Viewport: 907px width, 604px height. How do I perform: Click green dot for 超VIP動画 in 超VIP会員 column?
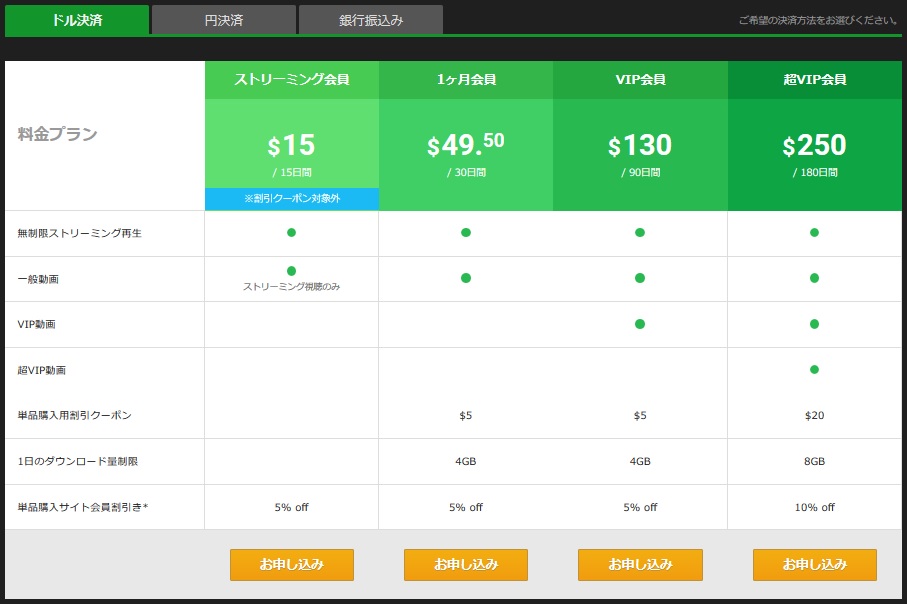(814, 370)
